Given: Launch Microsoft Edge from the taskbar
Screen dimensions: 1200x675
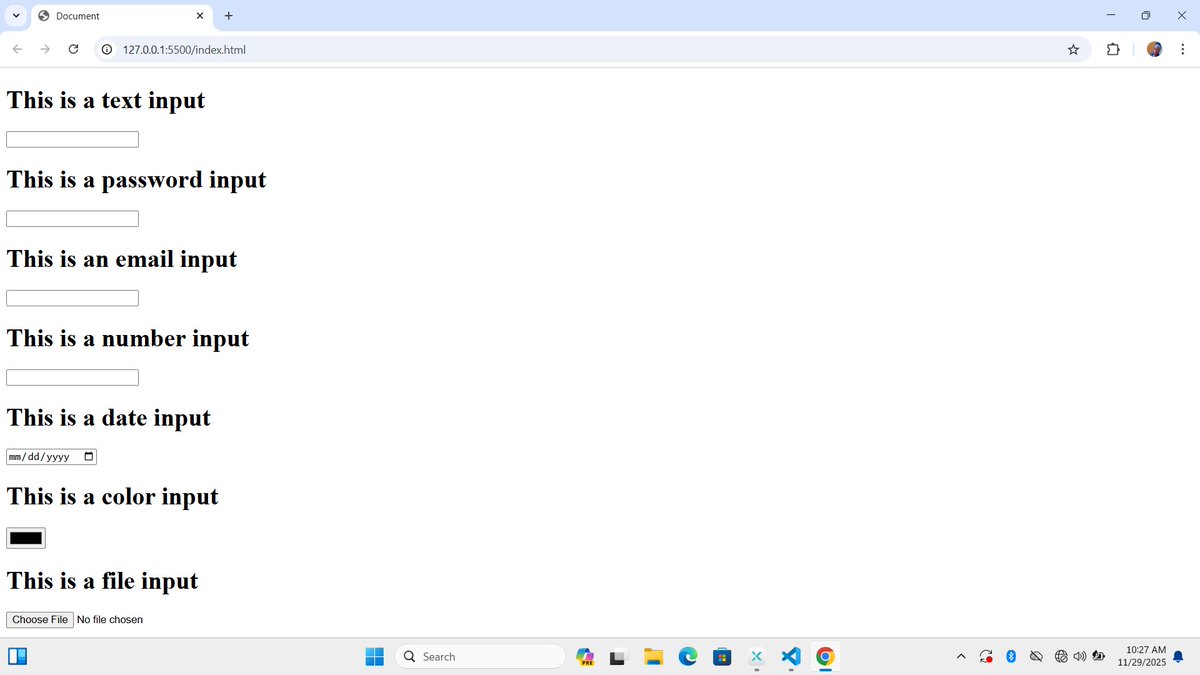Looking at the screenshot, I should click(687, 657).
